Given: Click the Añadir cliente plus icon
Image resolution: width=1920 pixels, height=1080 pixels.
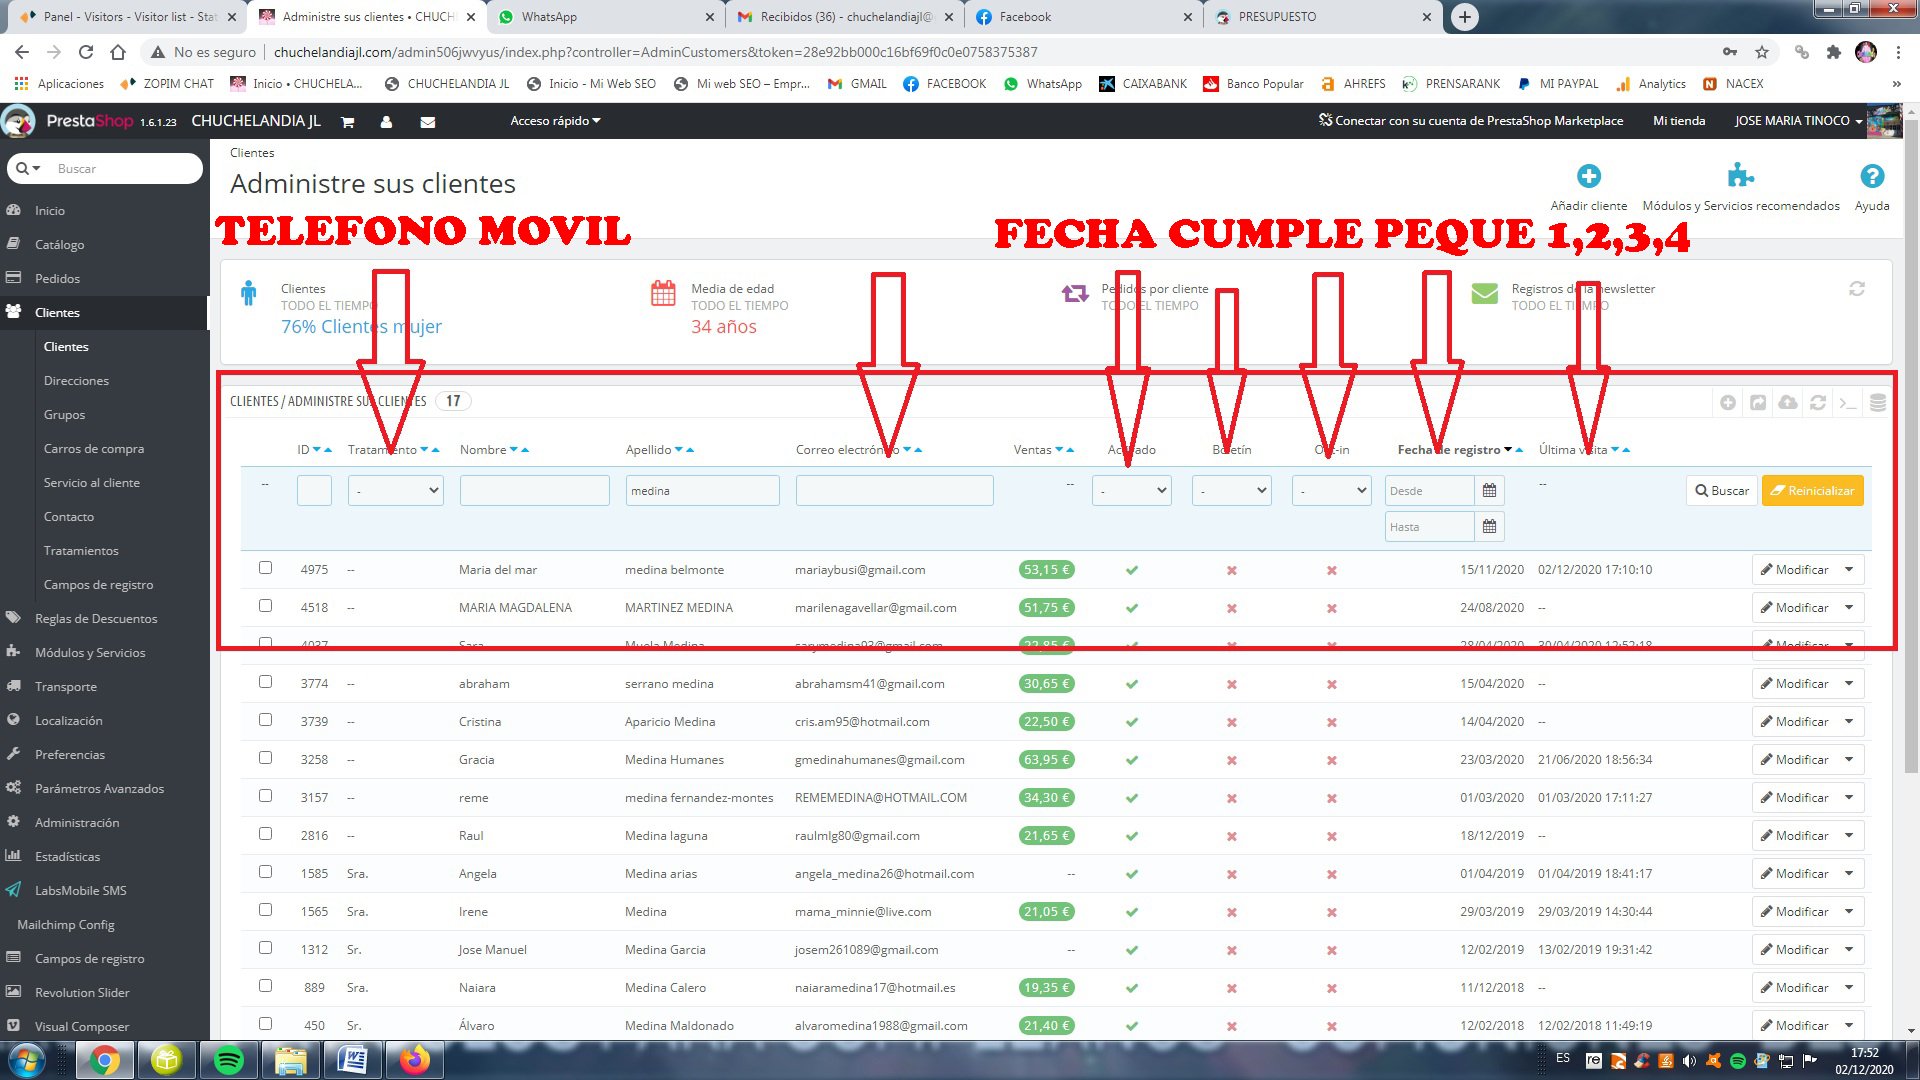Looking at the screenshot, I should coord(1588,177).
